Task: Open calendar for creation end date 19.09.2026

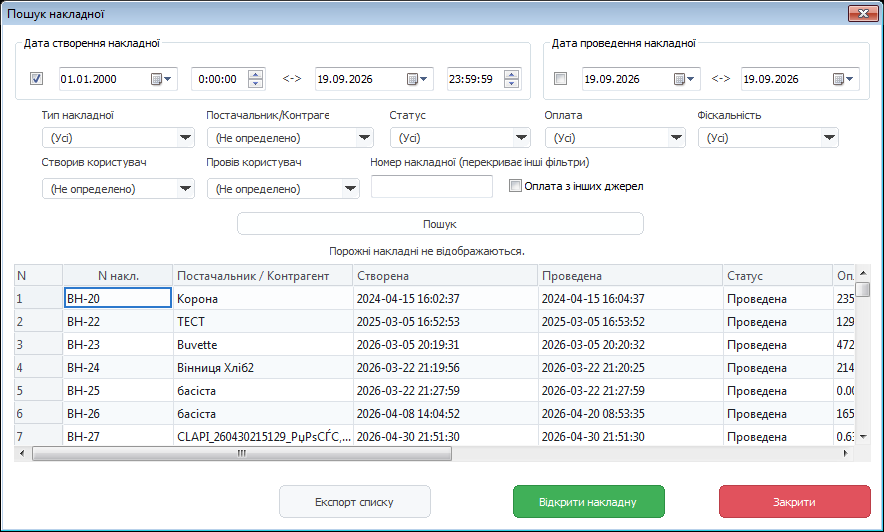Action: click(417, 79)
